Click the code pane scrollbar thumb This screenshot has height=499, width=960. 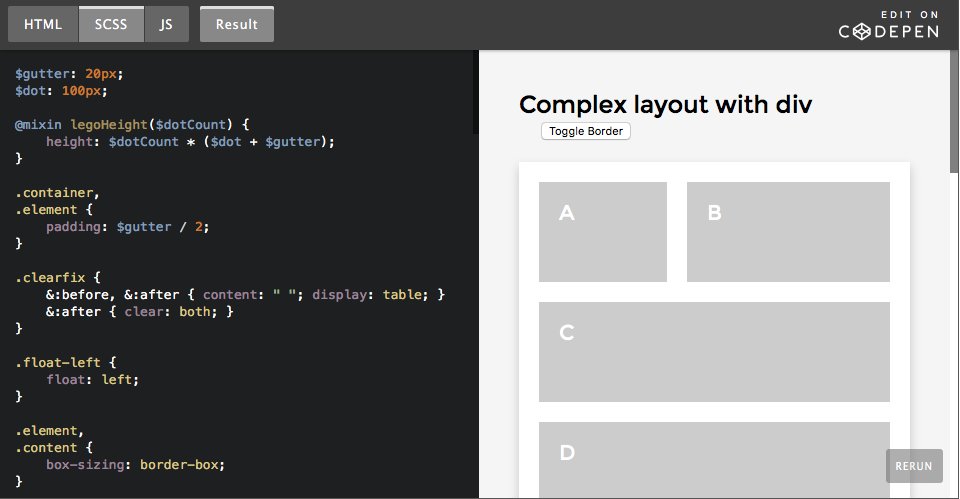click(x=475, y=92)
